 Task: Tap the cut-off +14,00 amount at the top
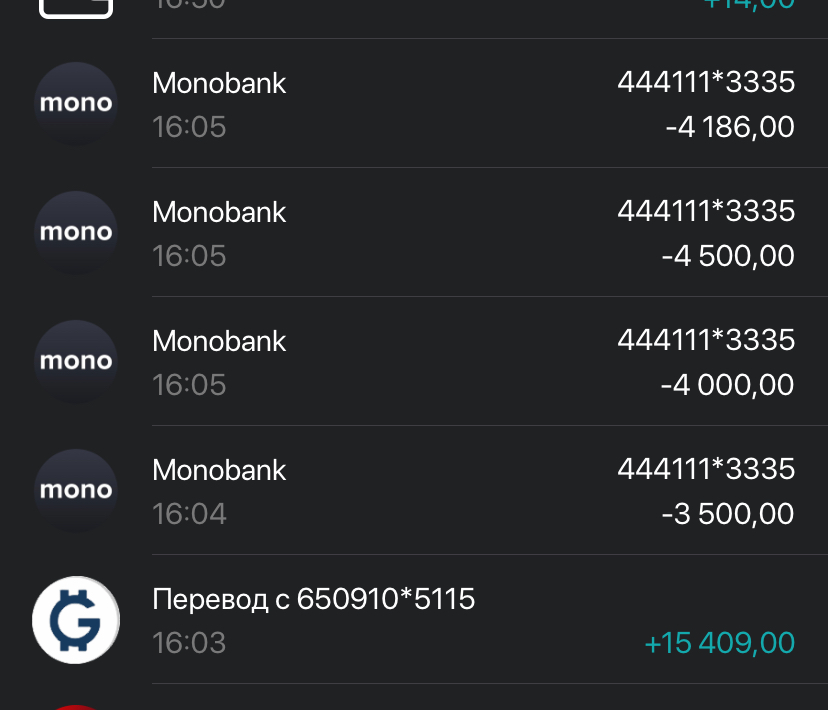749,5
